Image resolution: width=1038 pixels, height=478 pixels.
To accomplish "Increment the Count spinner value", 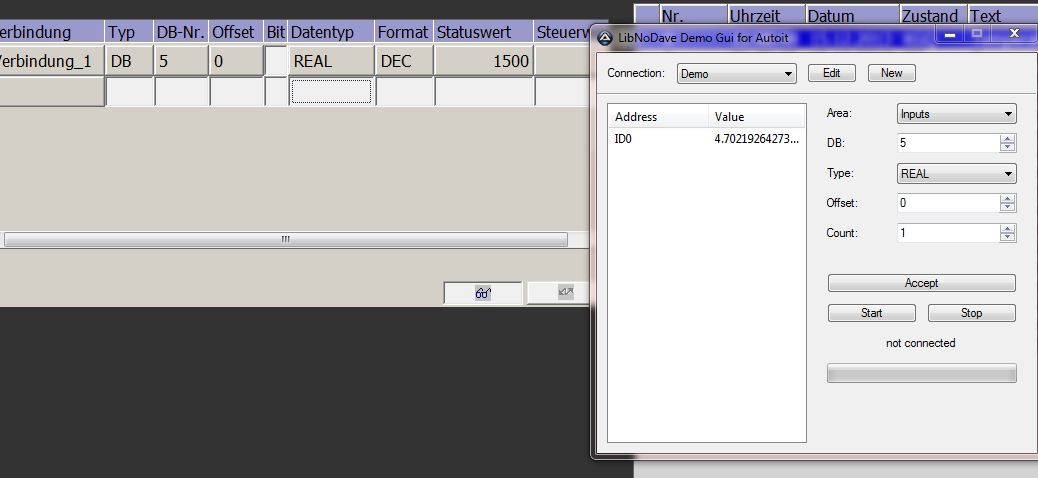I will 1008,229.
